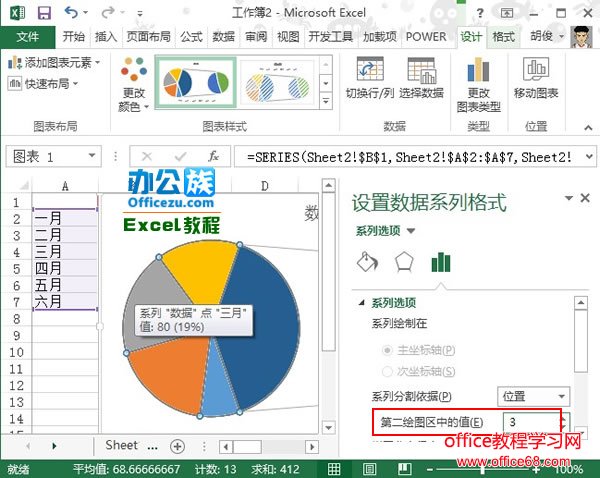Select cell containing 一月
This screenshot has height=478, width=600.
[x=65, y=219]
